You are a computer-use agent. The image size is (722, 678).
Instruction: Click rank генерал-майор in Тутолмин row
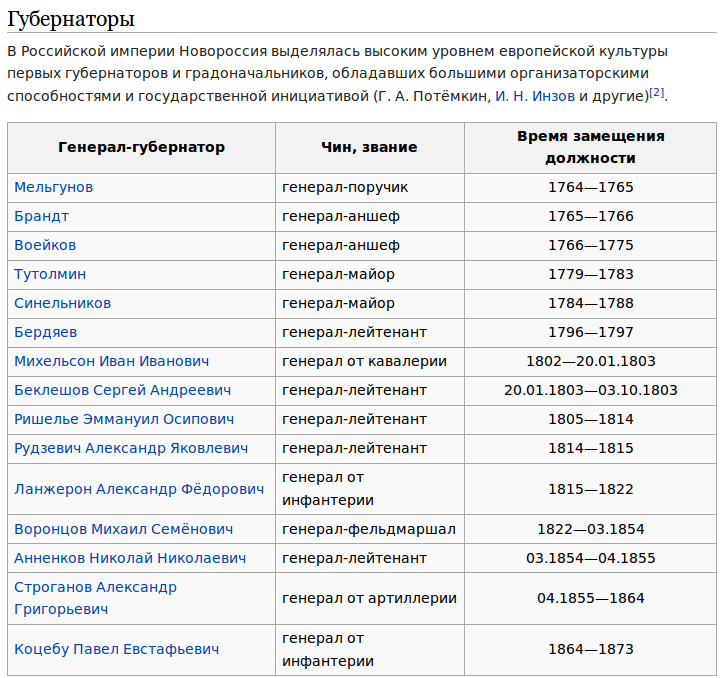click(x=338, y=275)
